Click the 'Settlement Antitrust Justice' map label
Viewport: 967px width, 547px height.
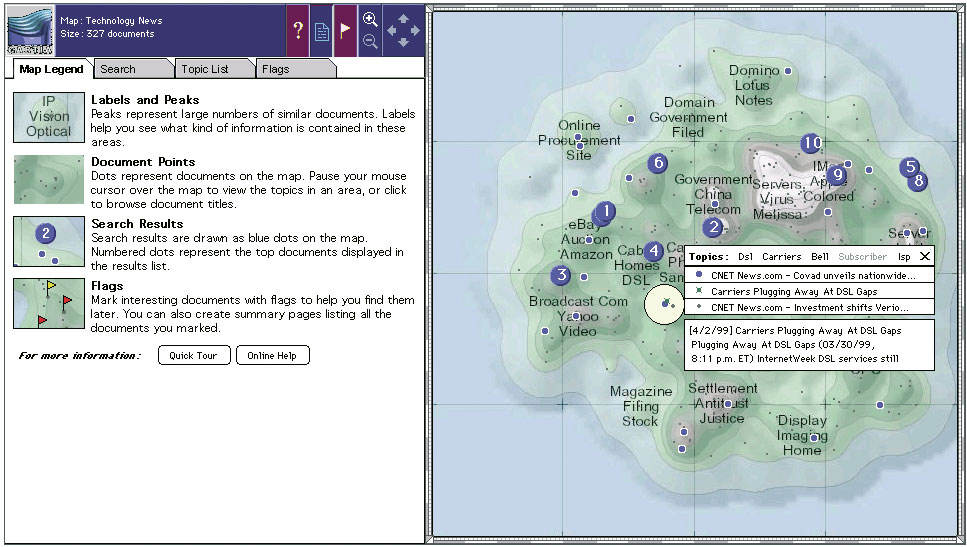pos(722,403)
